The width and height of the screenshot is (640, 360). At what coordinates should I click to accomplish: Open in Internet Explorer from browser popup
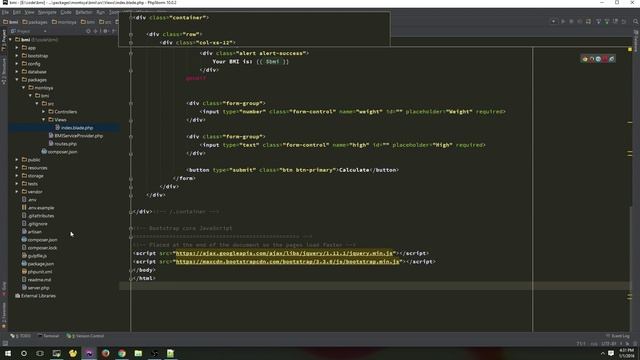pos(611,59)
